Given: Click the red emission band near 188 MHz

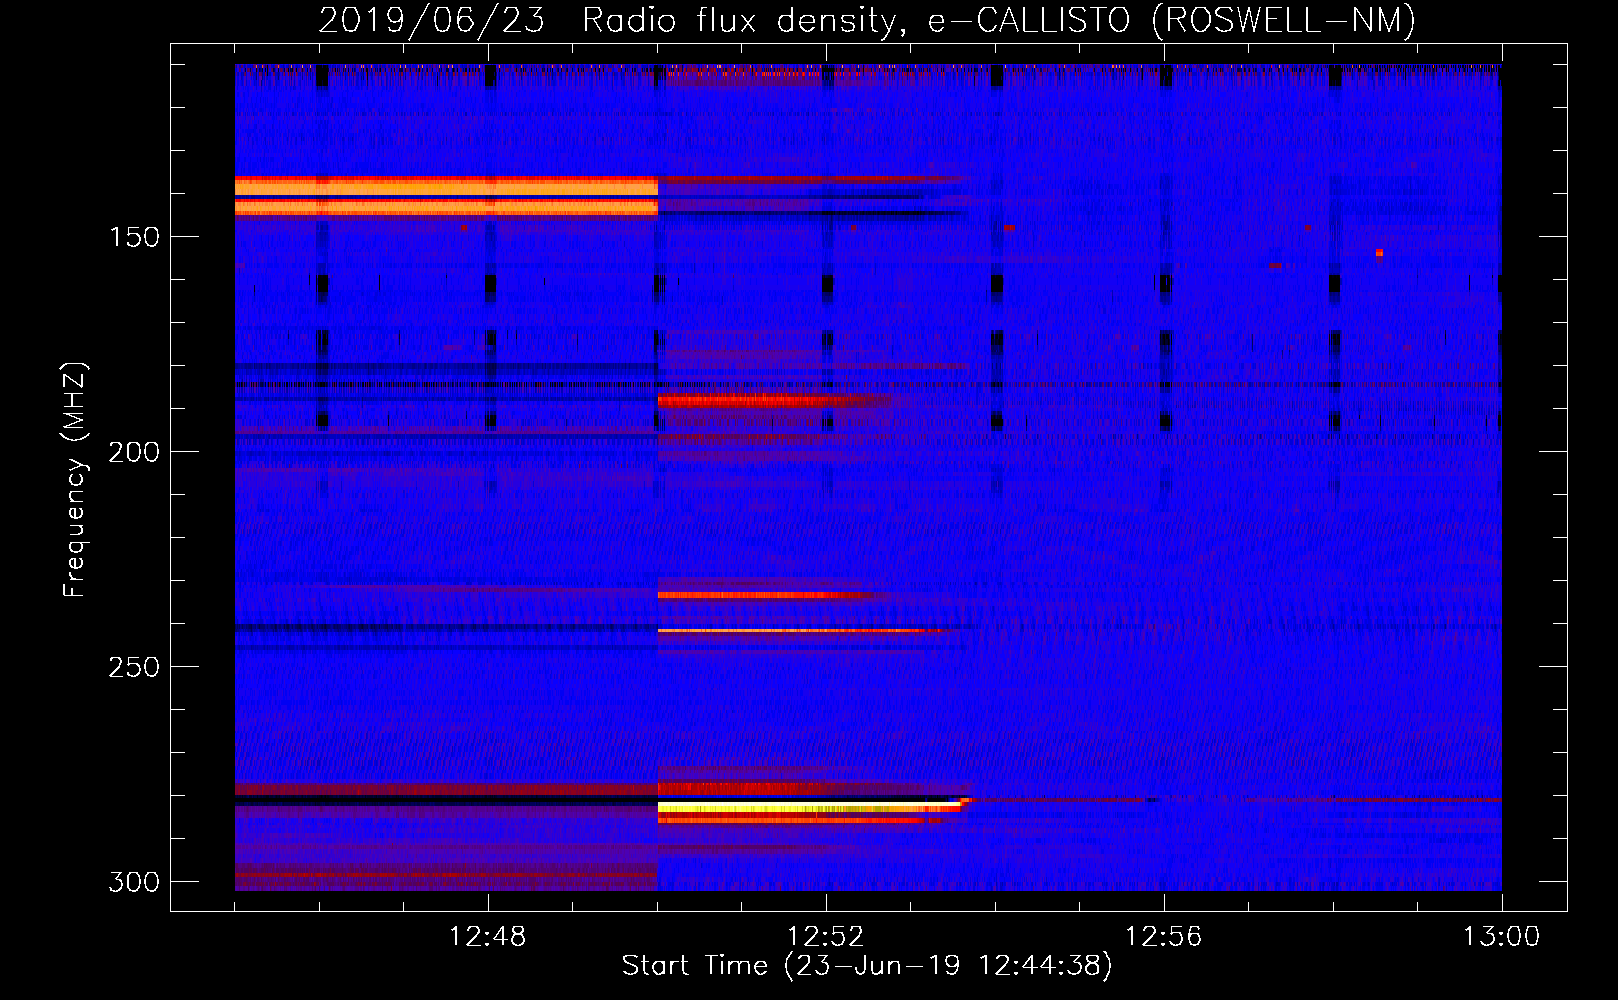Looking at the screenshot, I should point(775,401).
